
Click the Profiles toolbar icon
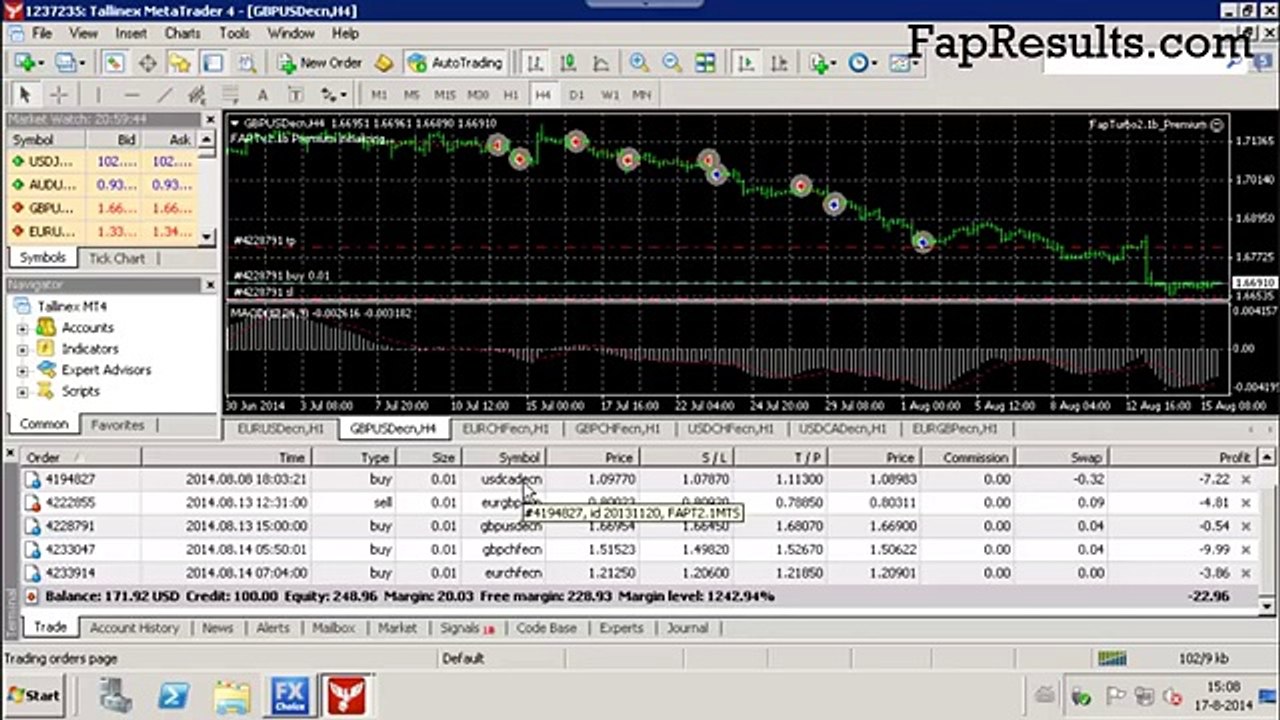[x=70, y=63]
